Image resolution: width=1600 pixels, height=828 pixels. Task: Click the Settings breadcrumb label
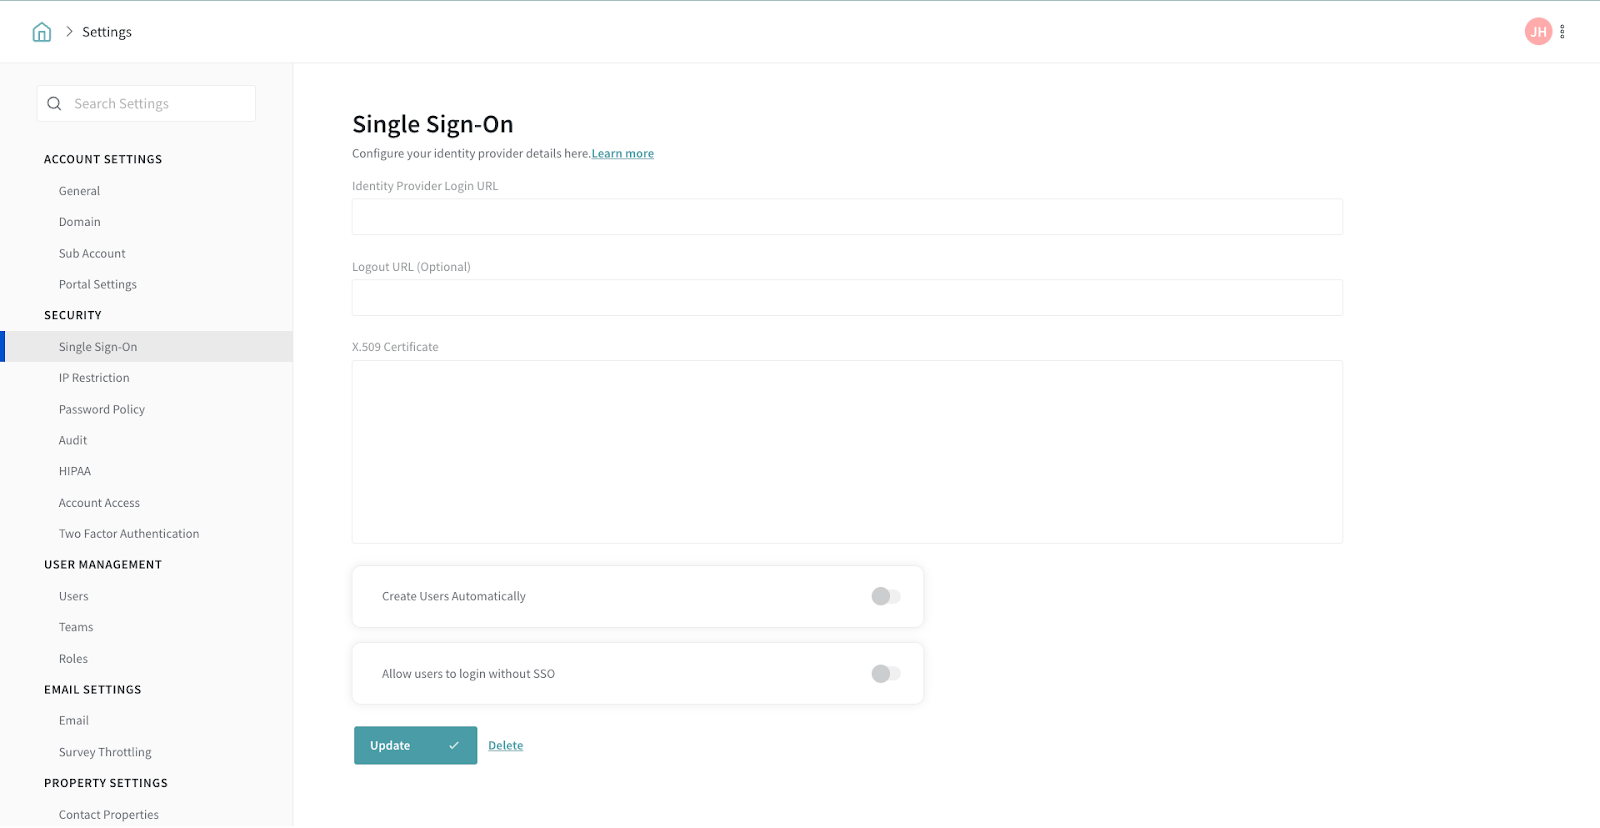point(107,32)
